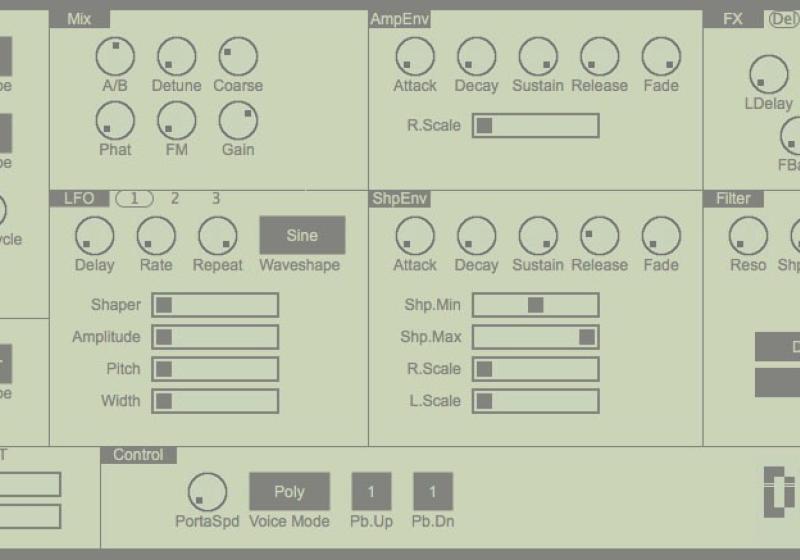Switch to LFO 3
The image size is (800, 560).
tap(215, 198)
